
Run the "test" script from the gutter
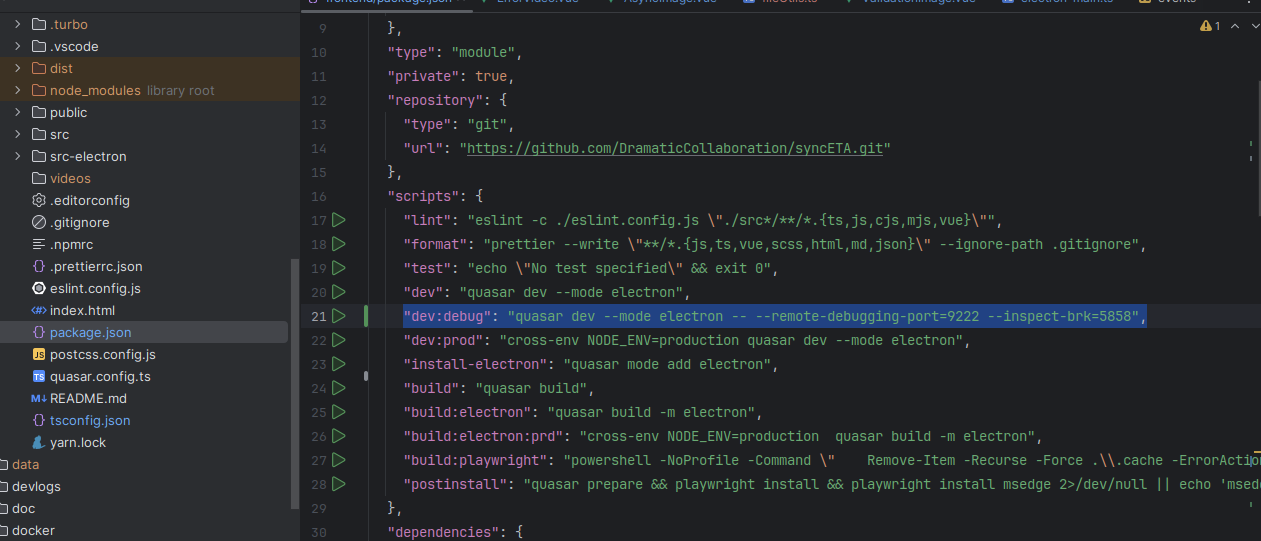339,268
